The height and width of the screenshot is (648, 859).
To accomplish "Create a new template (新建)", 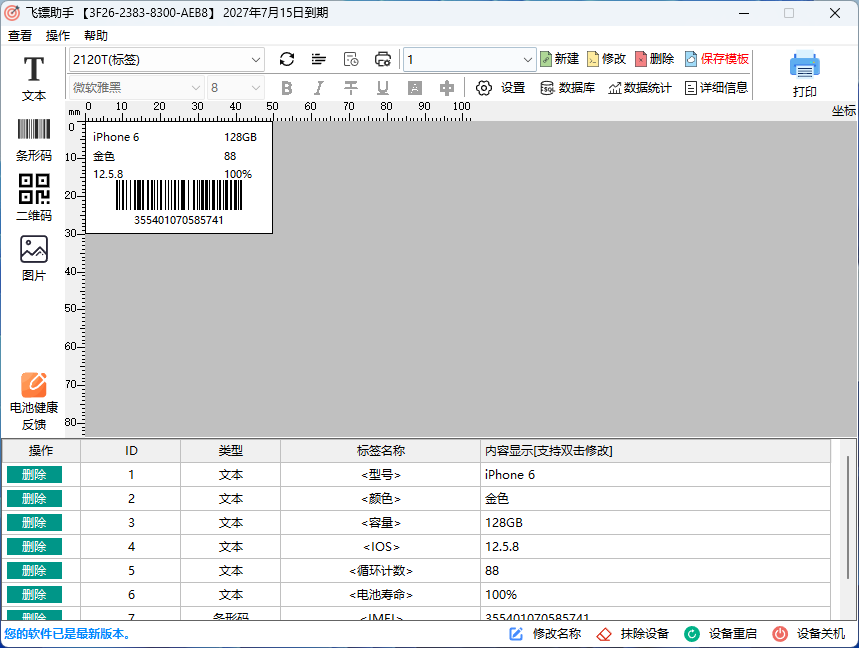I will coord(559,59).
